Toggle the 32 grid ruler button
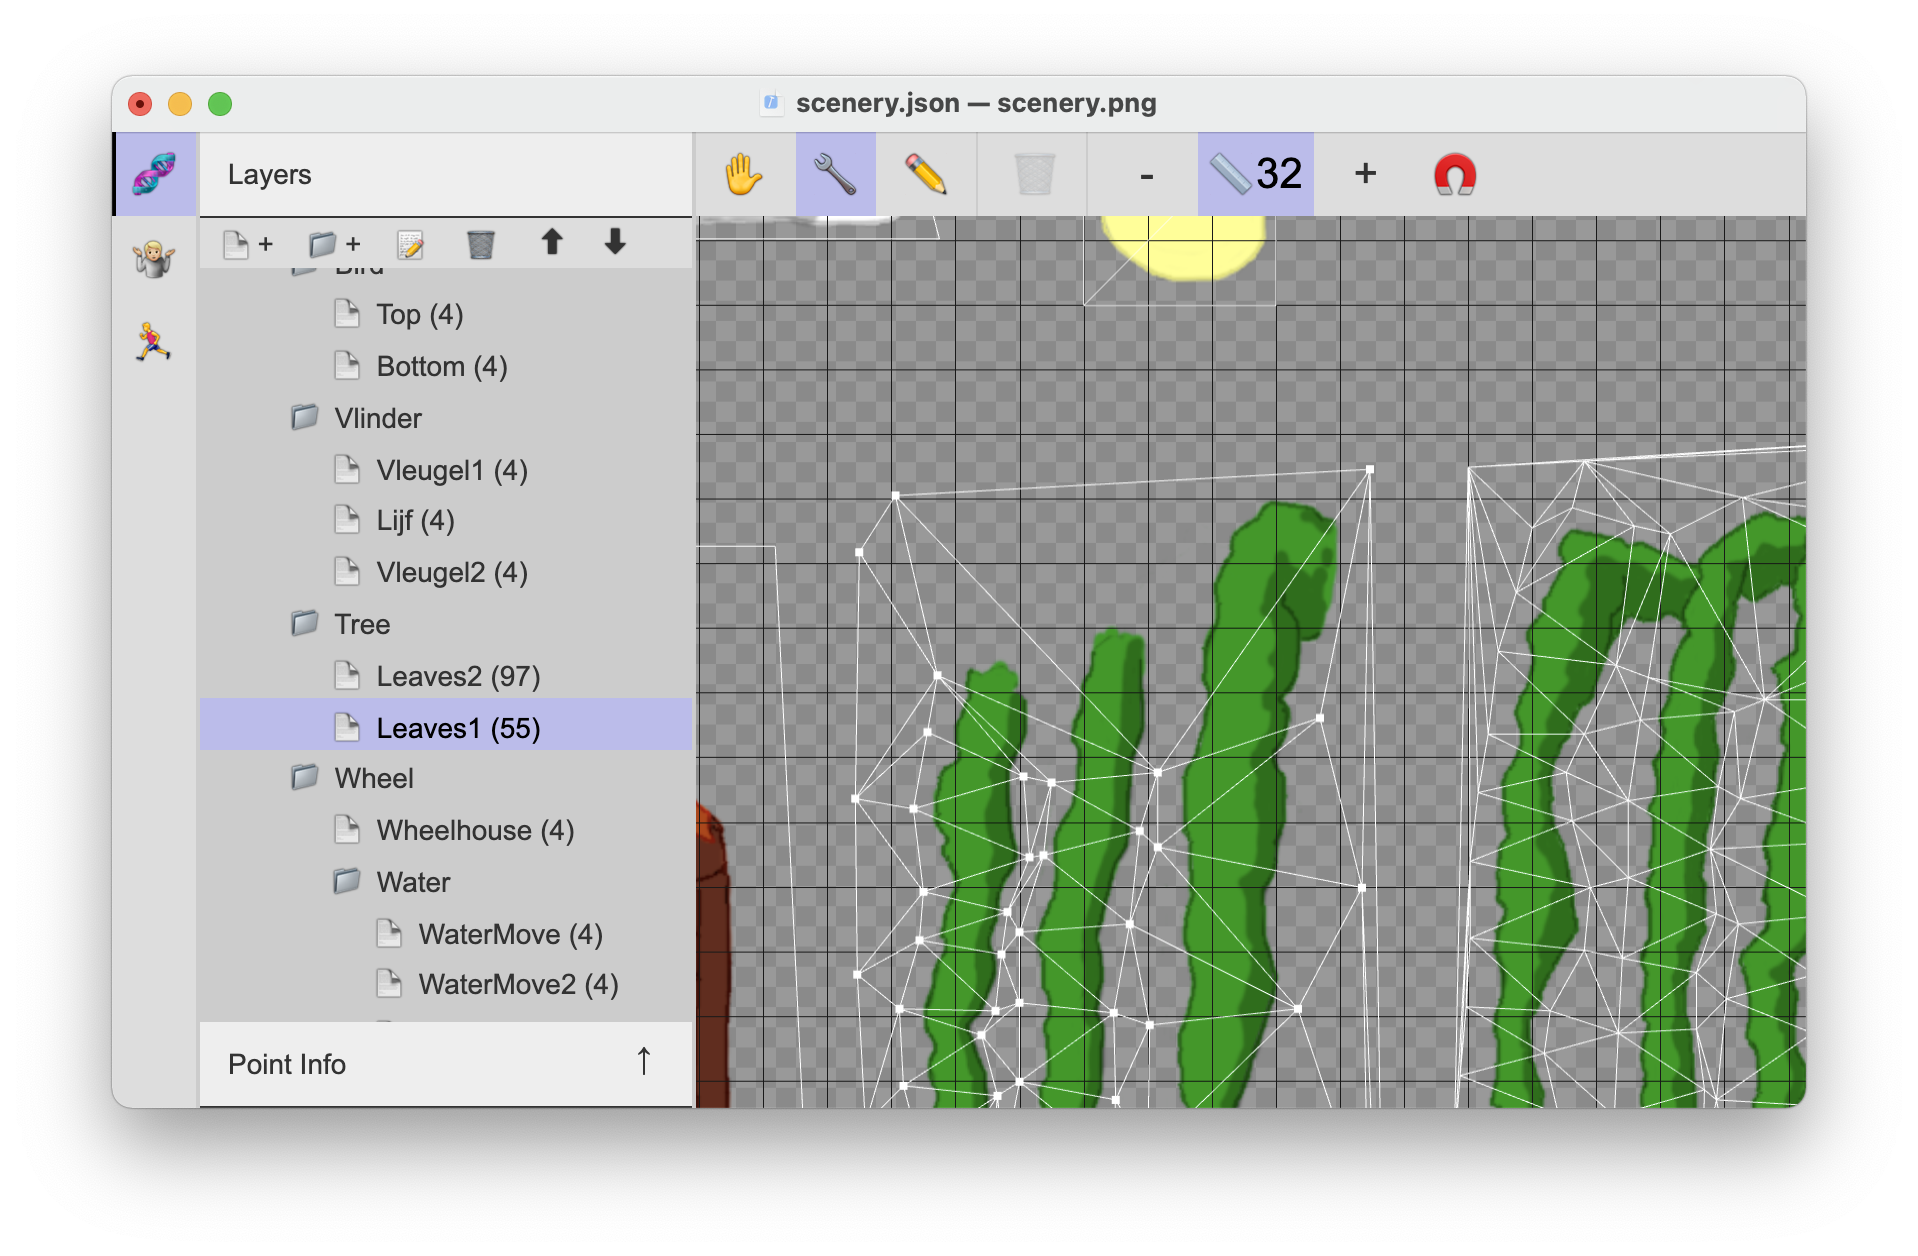 1256,174
